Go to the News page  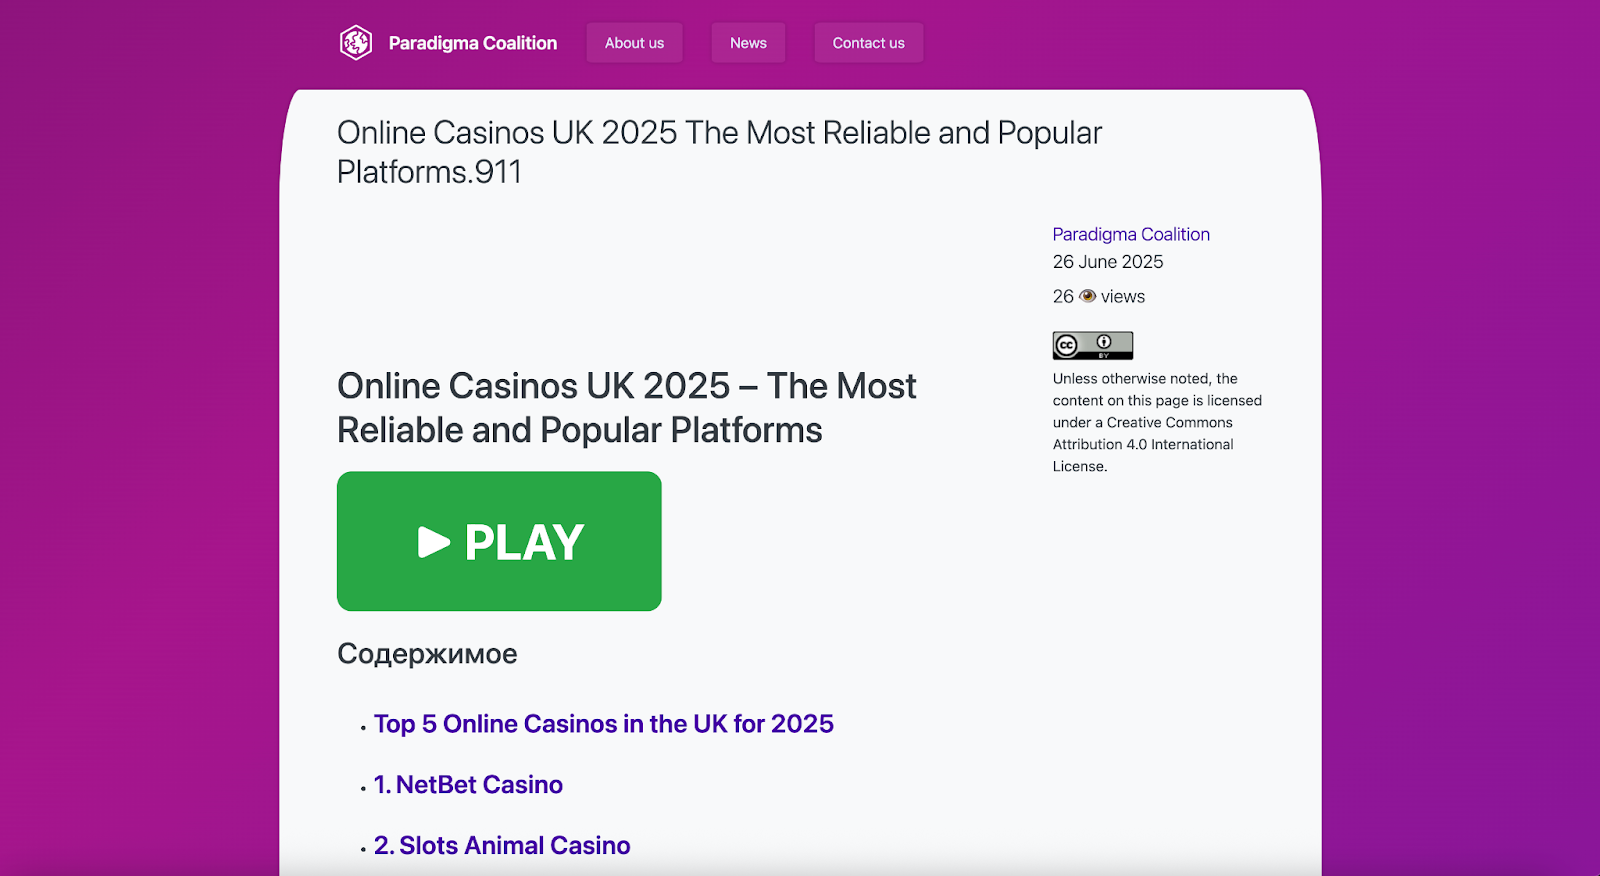click(748, 43)
